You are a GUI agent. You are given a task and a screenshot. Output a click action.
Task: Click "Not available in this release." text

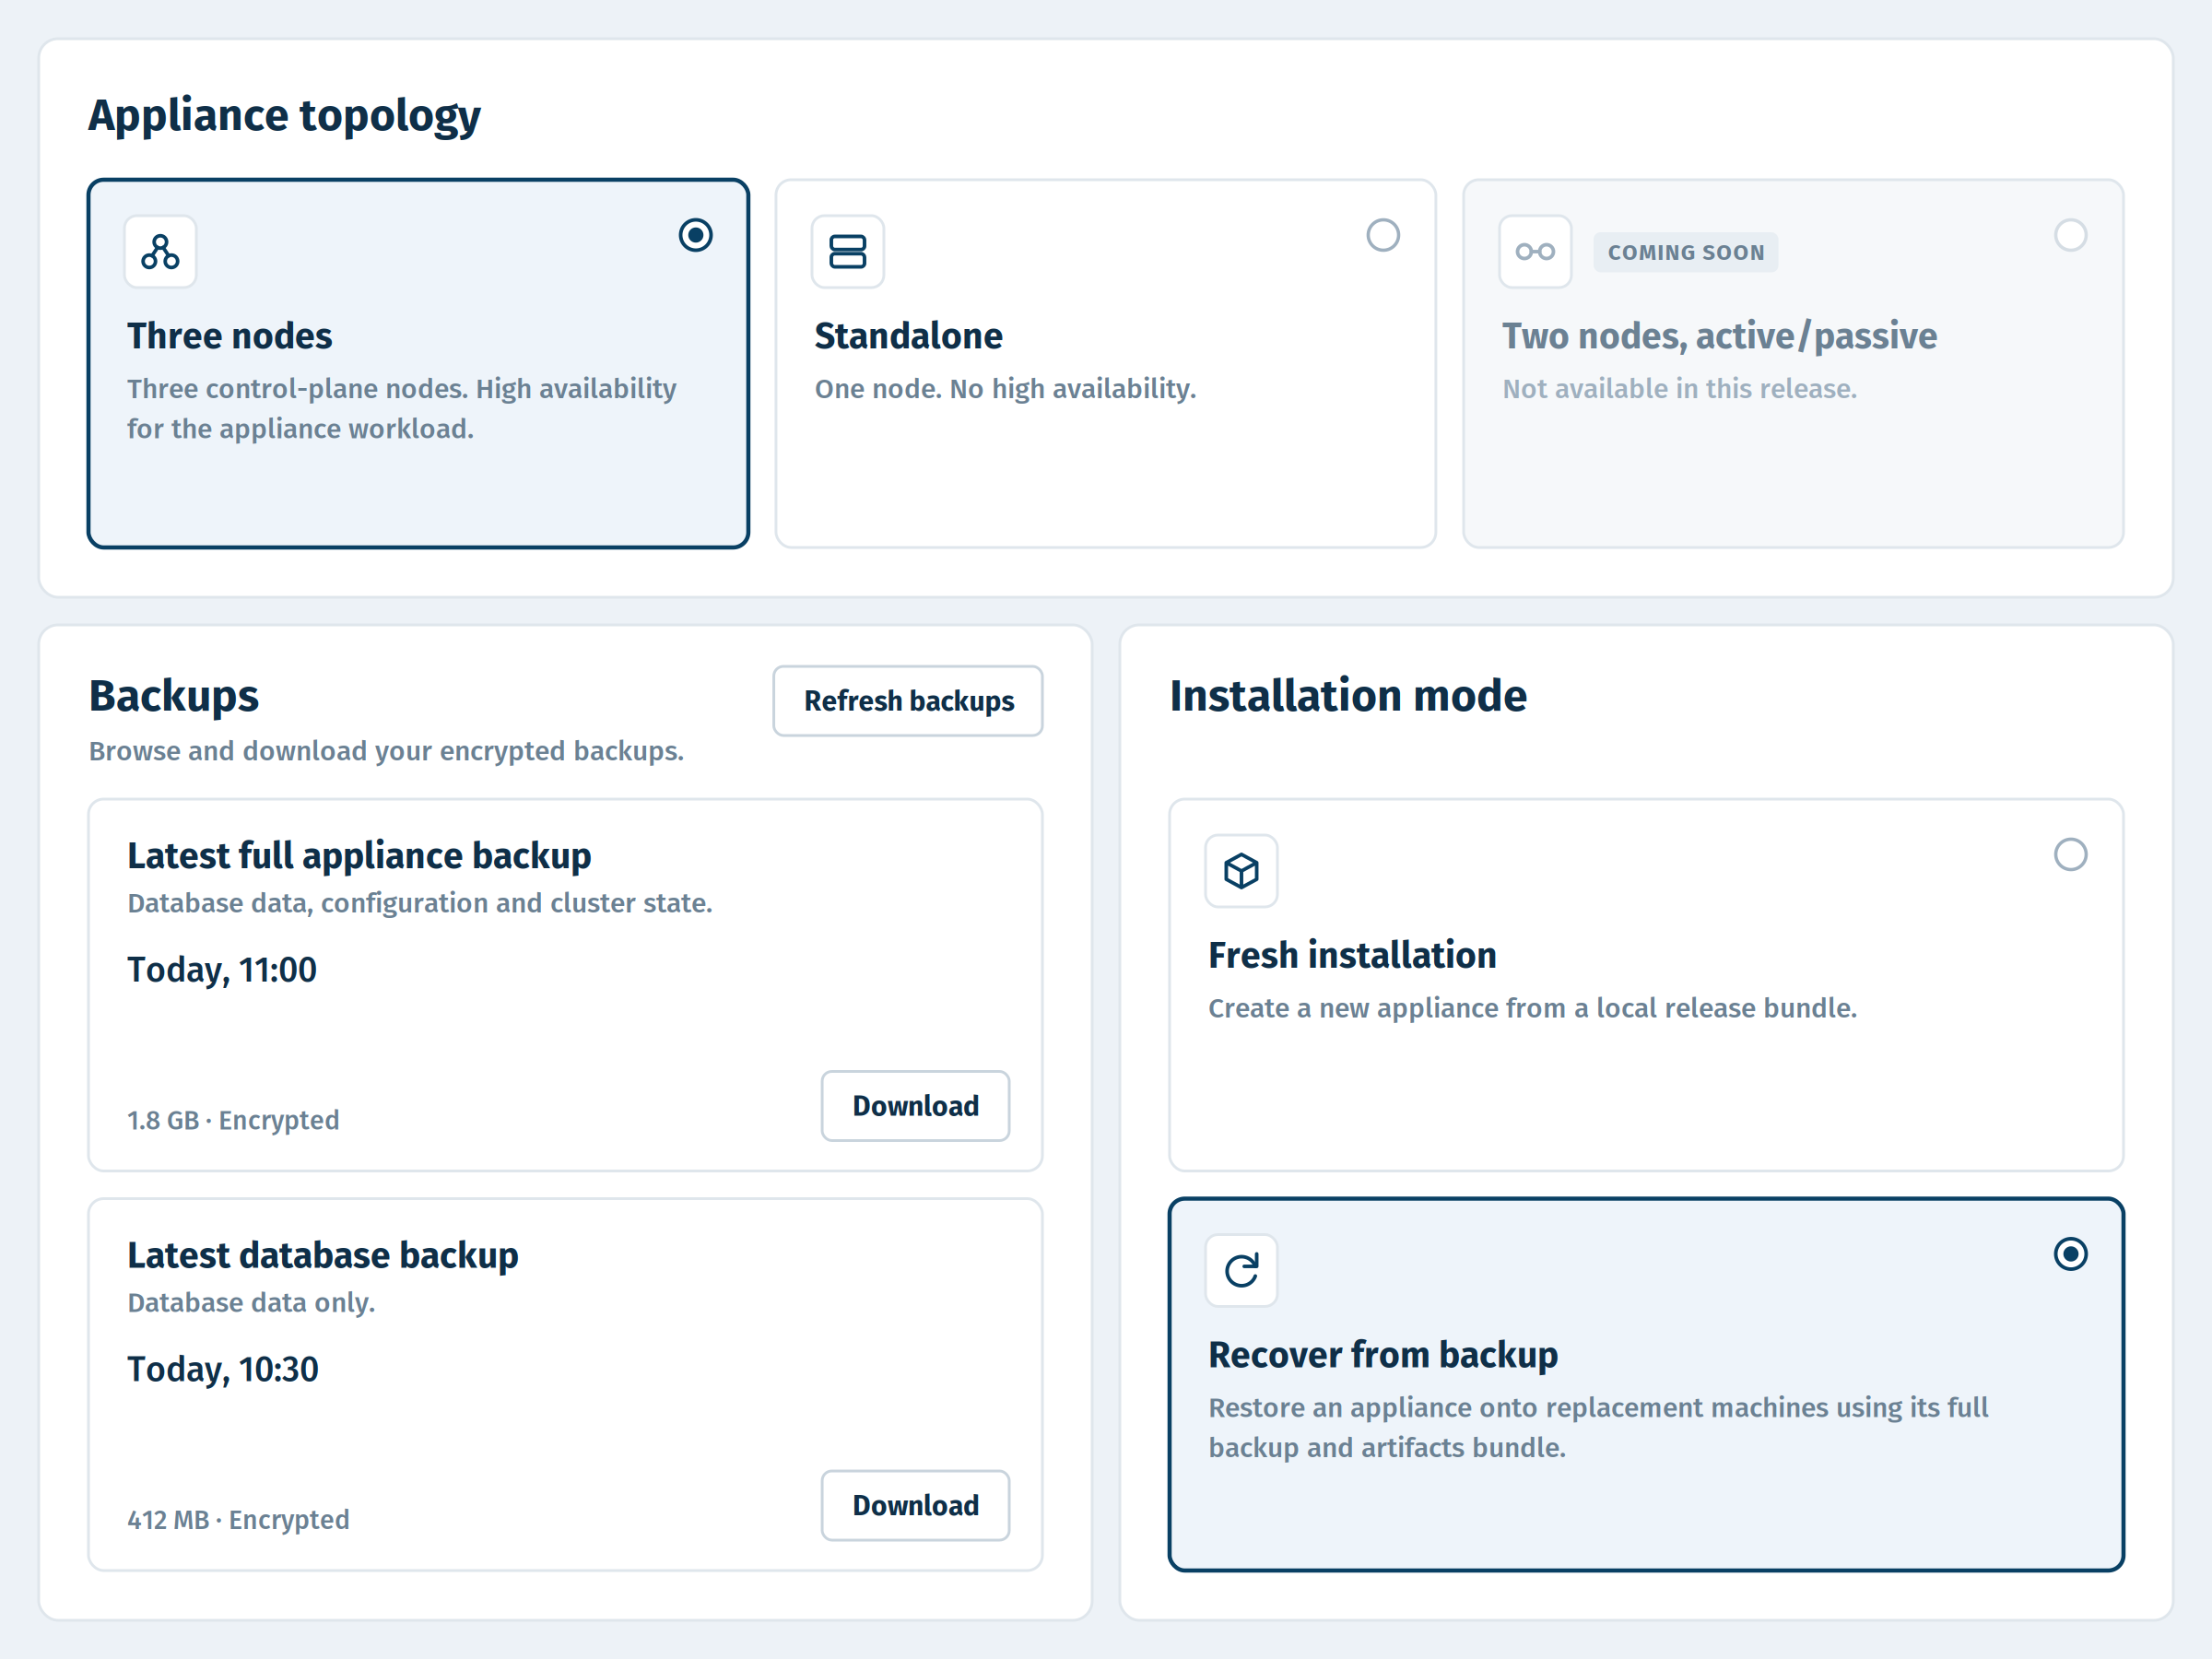tap(1679, 389)
